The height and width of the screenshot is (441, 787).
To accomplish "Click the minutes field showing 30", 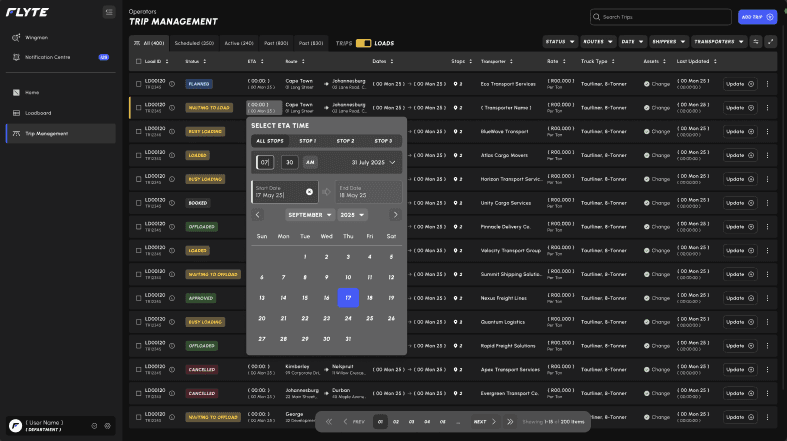I will click(x=290, y=162).
